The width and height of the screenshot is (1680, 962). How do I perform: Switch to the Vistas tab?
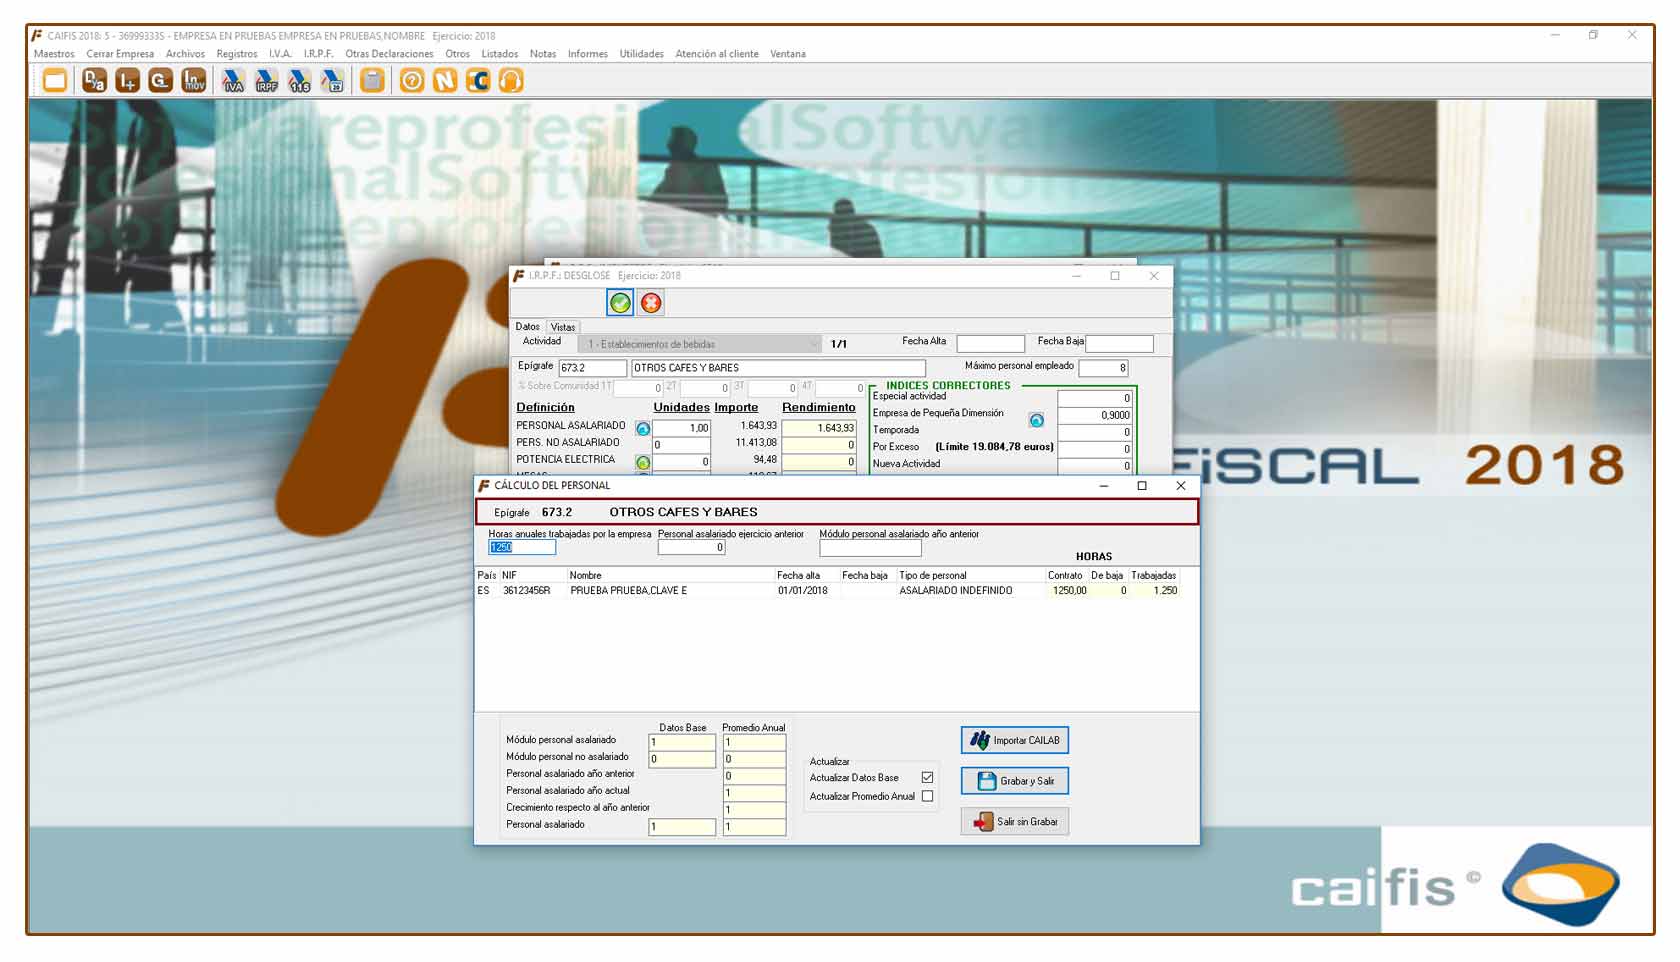[x=563, y=327]
